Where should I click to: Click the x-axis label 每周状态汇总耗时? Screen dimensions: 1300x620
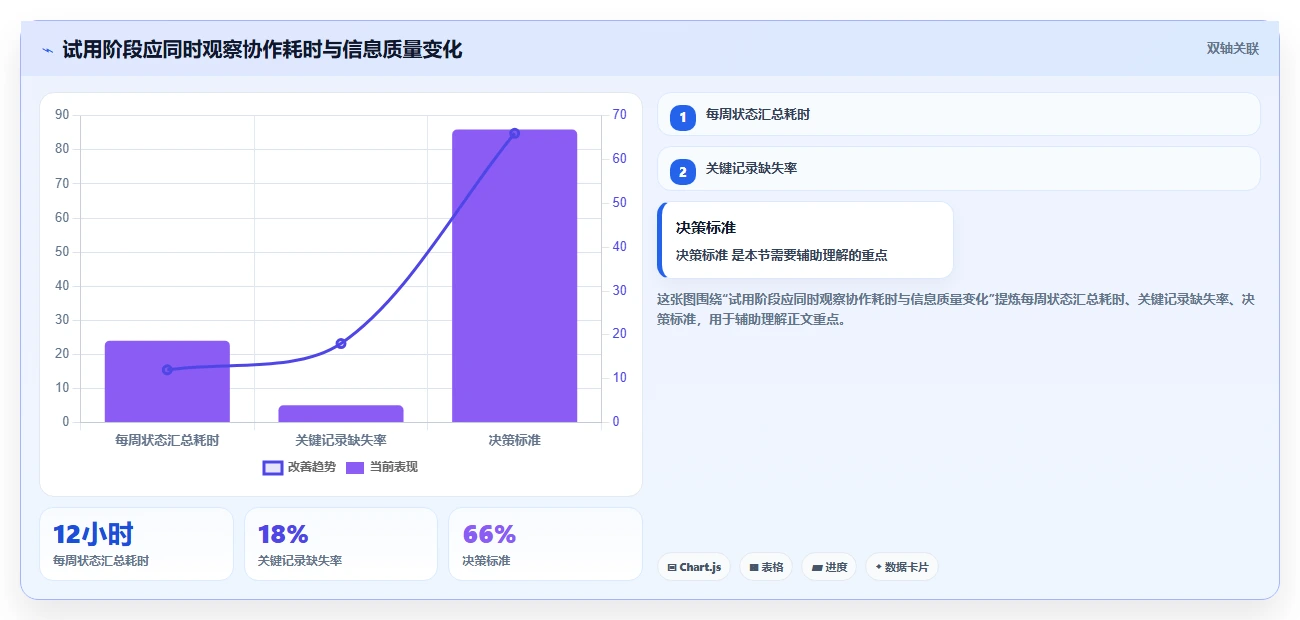pyautogui.click(x=167, y=440)
